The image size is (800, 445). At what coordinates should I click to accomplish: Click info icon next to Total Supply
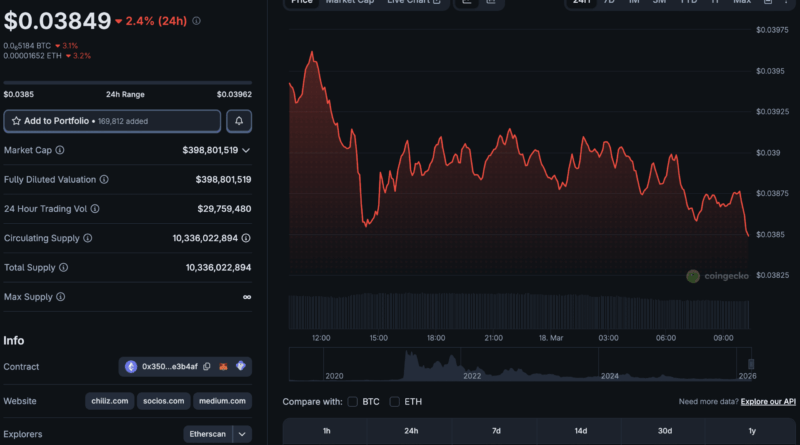pos(64,268)
